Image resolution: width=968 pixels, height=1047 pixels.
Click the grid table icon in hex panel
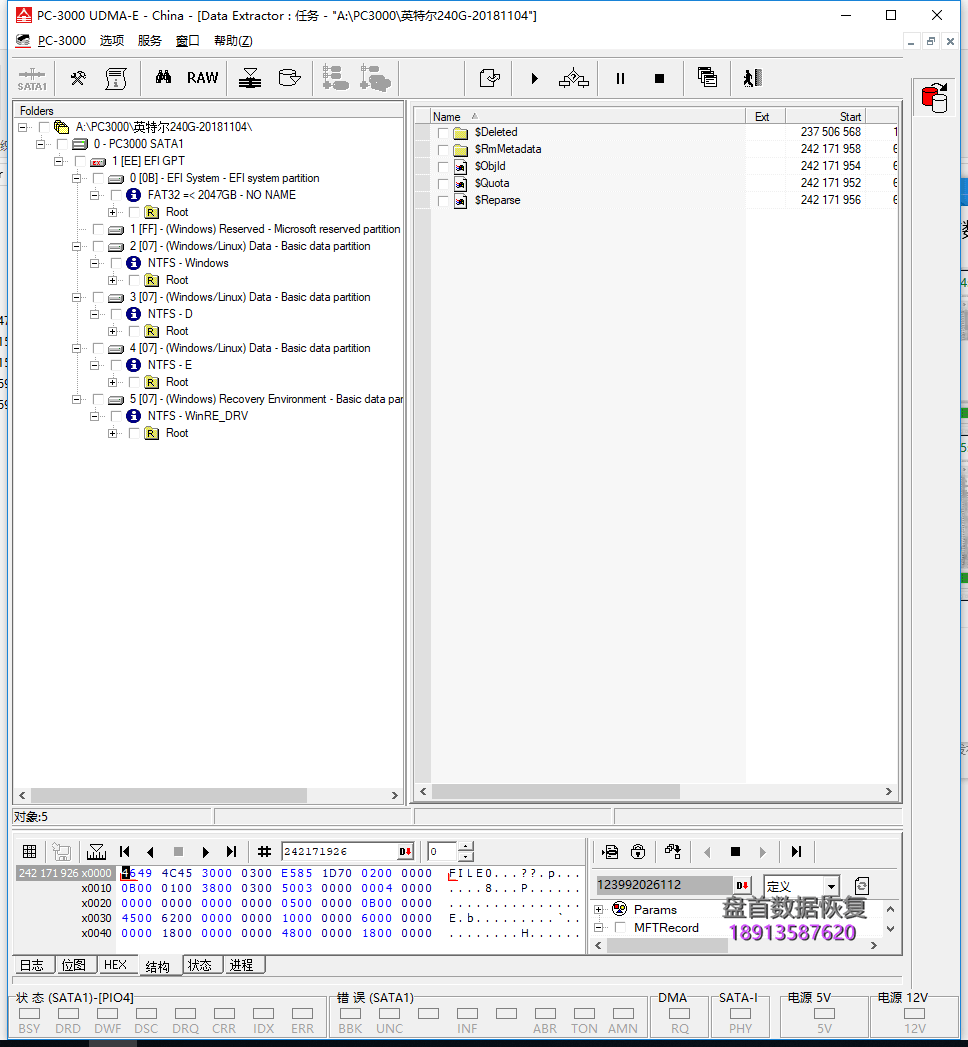(x=29, y=851)
